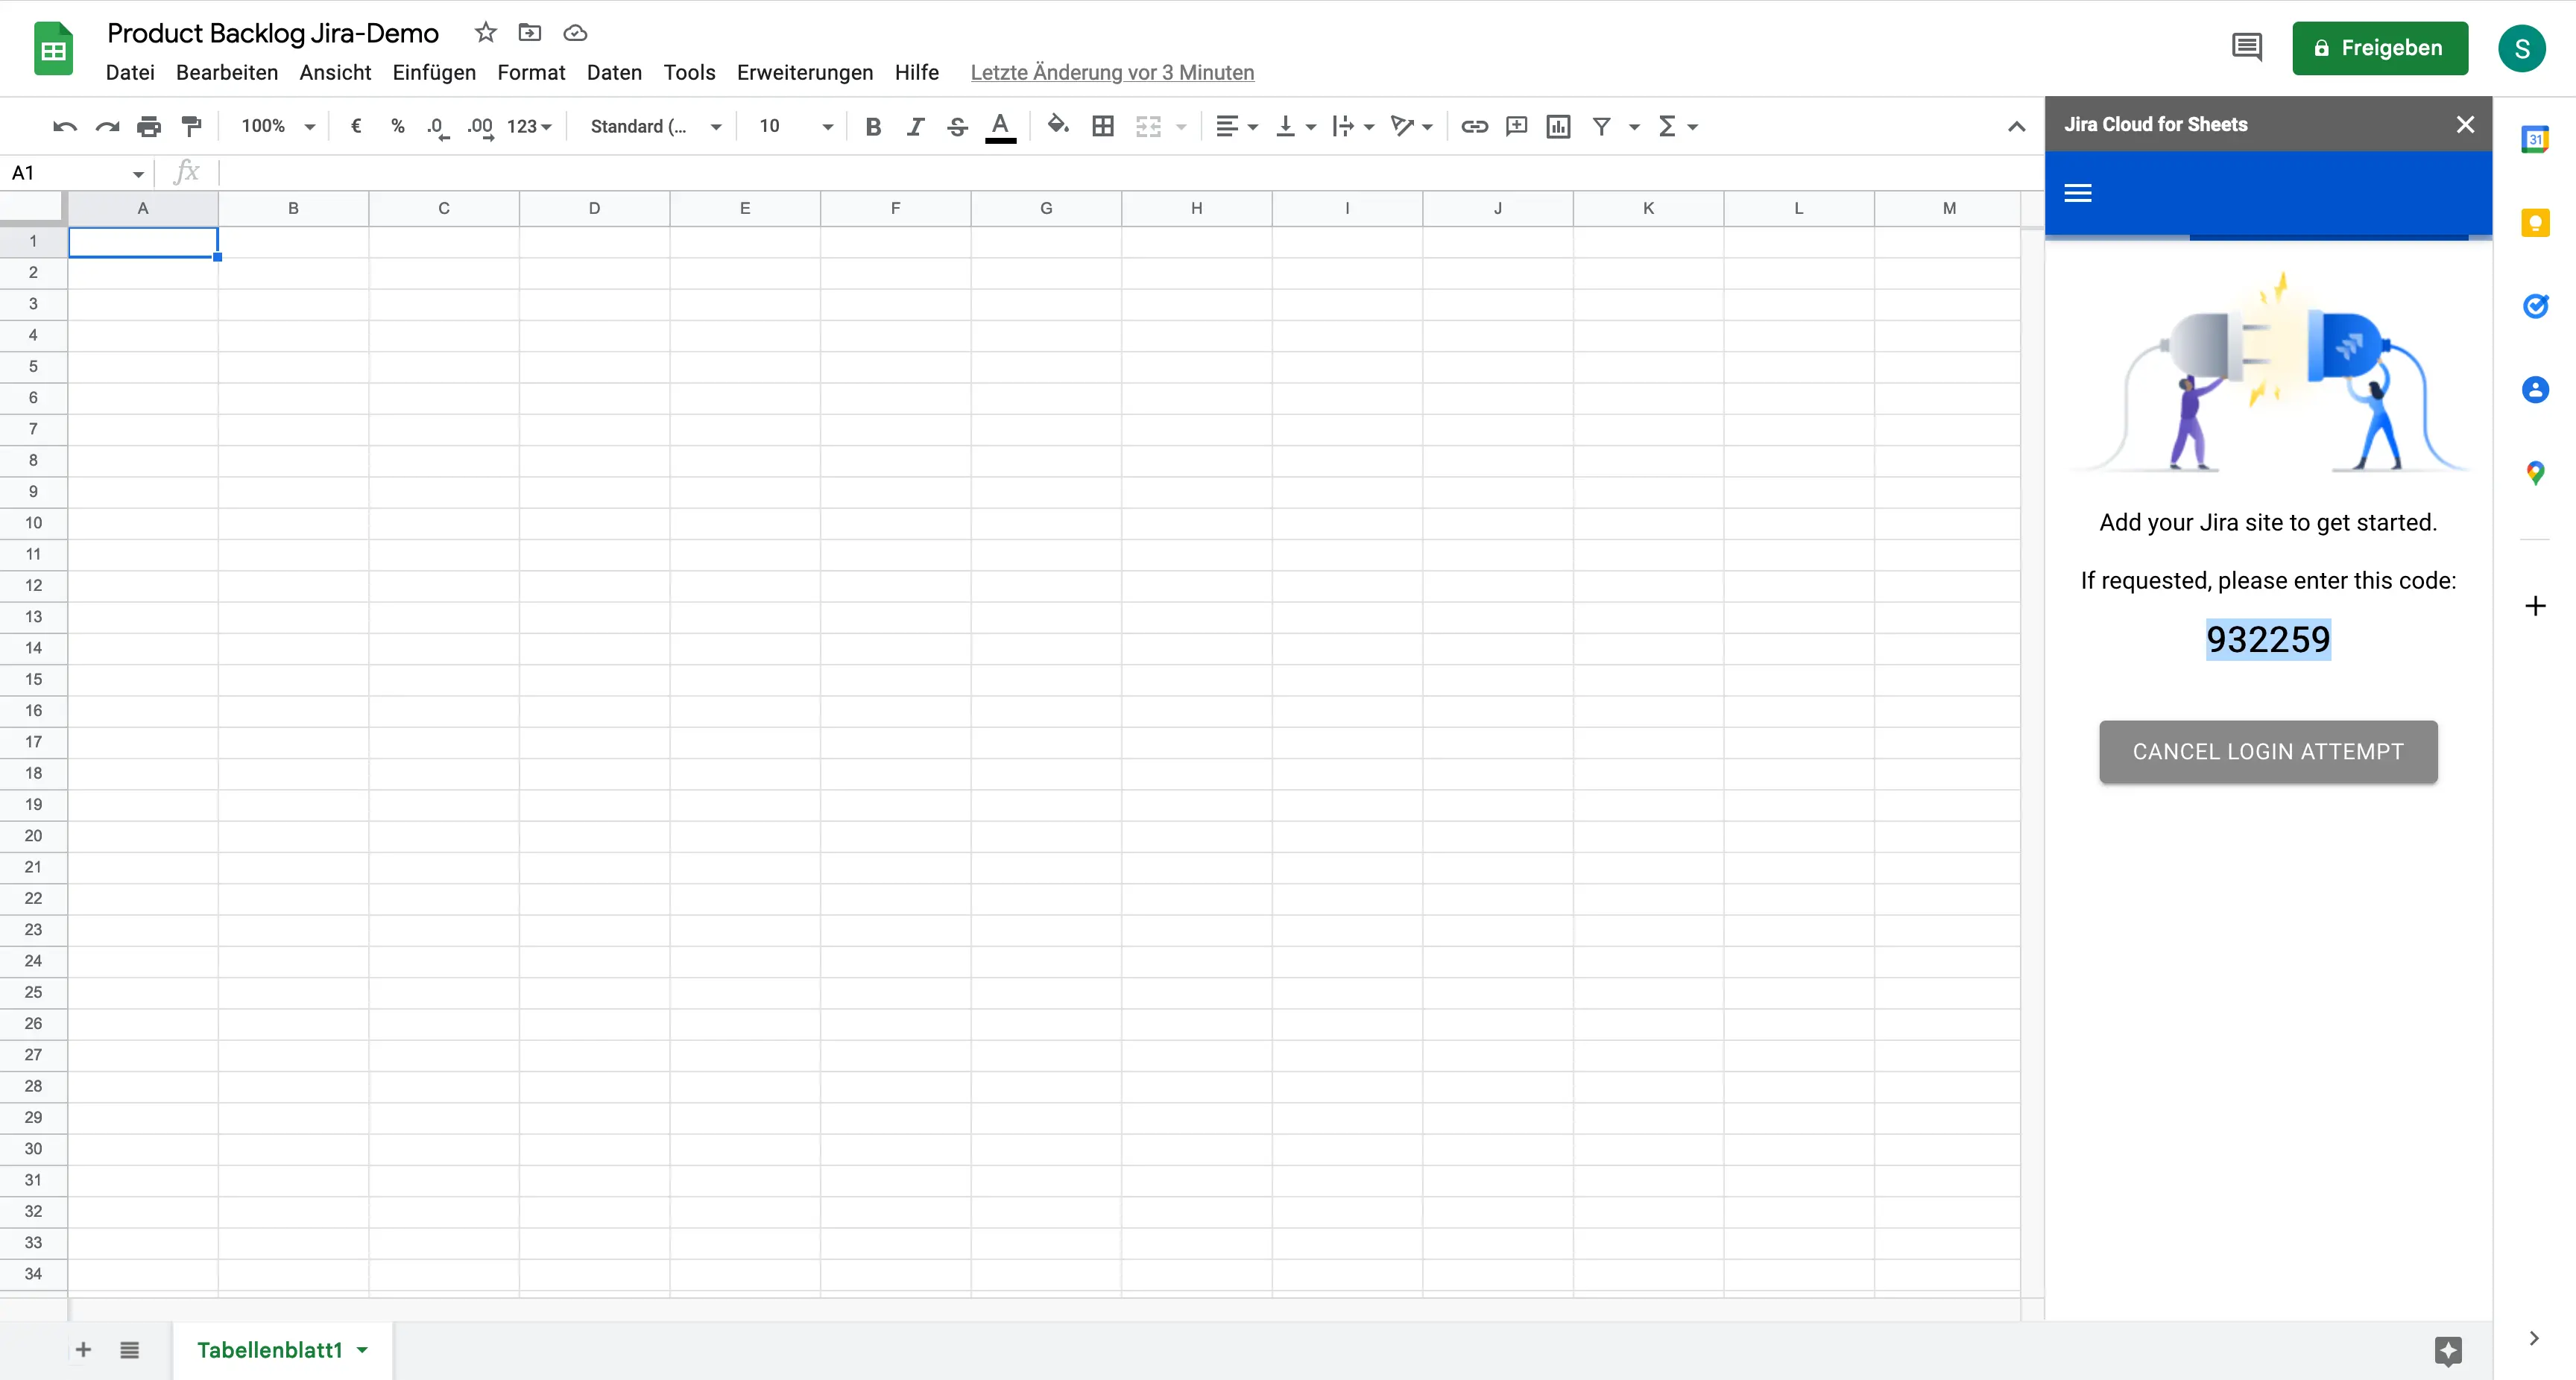Cancel the Jira login attempt
This screenshot has width=2576, height=1380.
click(x=2267, y=751)
